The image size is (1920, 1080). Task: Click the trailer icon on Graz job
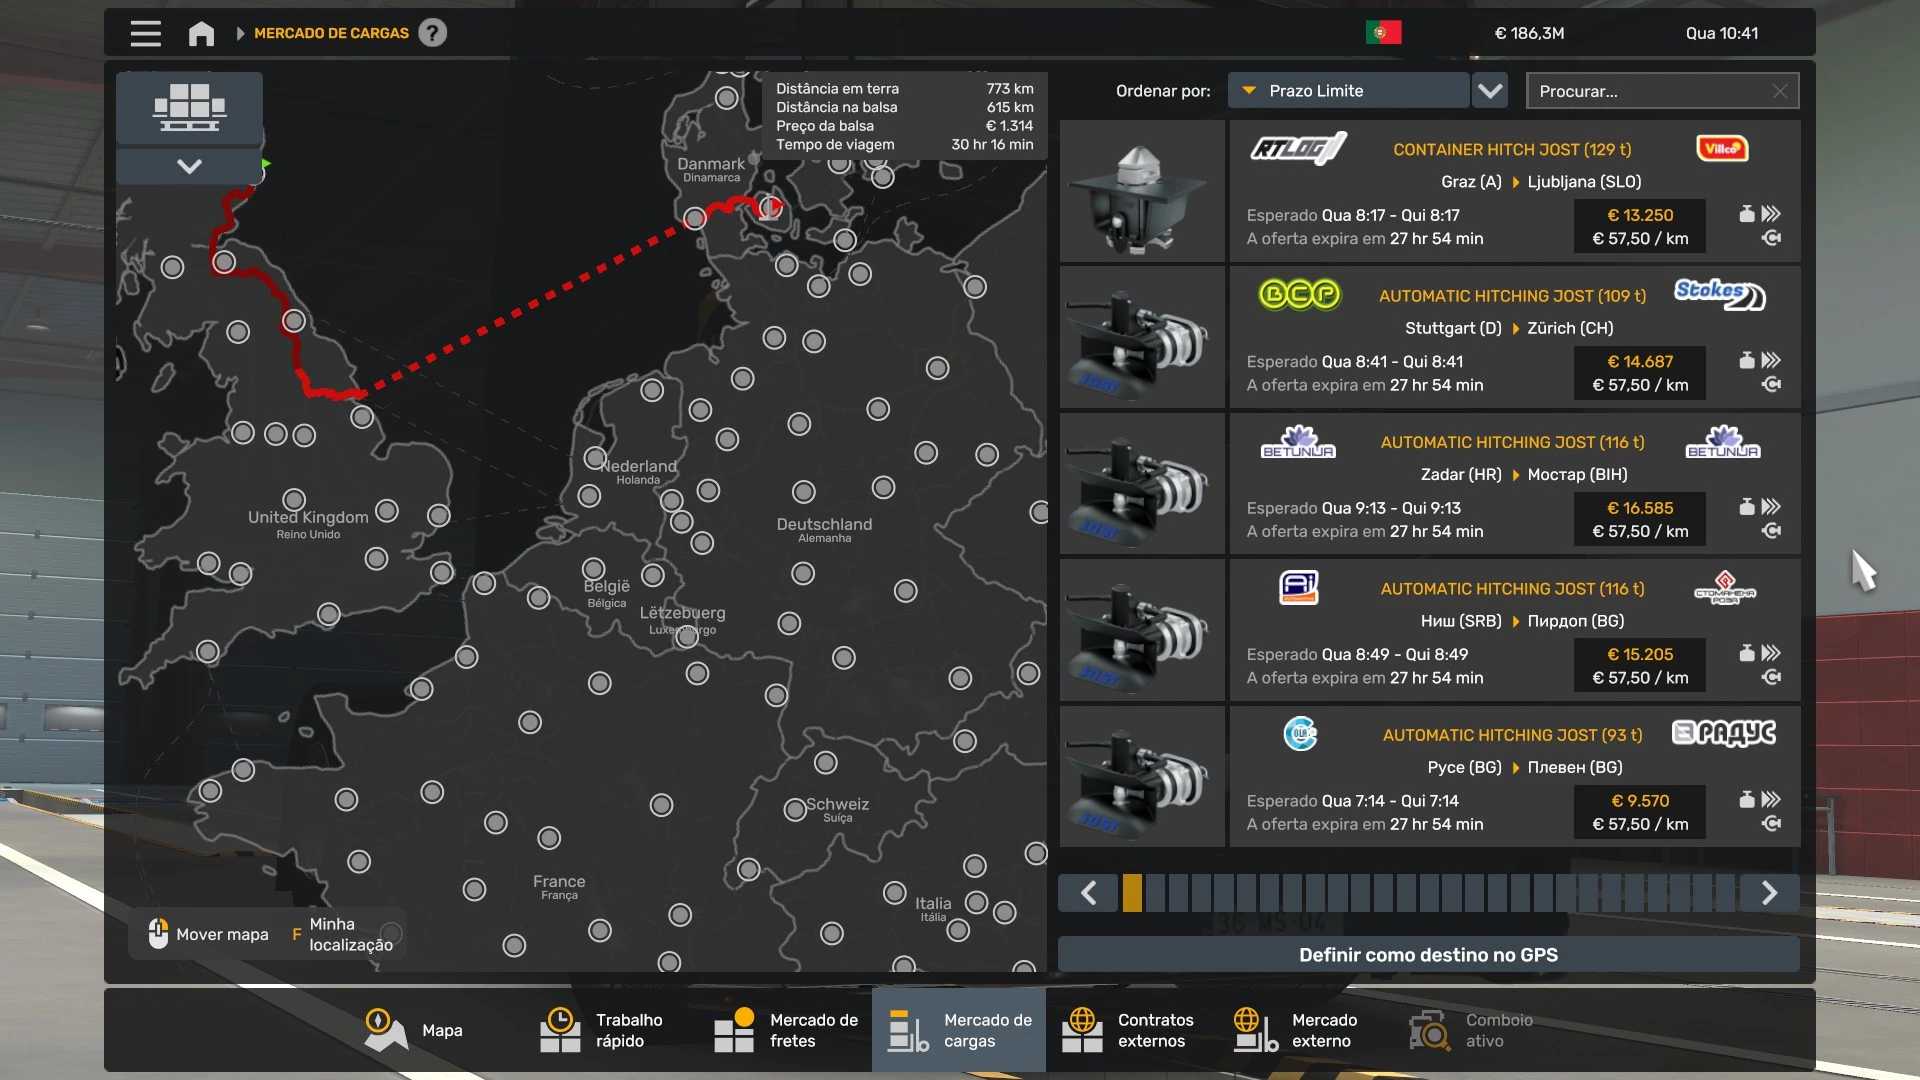coord(1747,214)
